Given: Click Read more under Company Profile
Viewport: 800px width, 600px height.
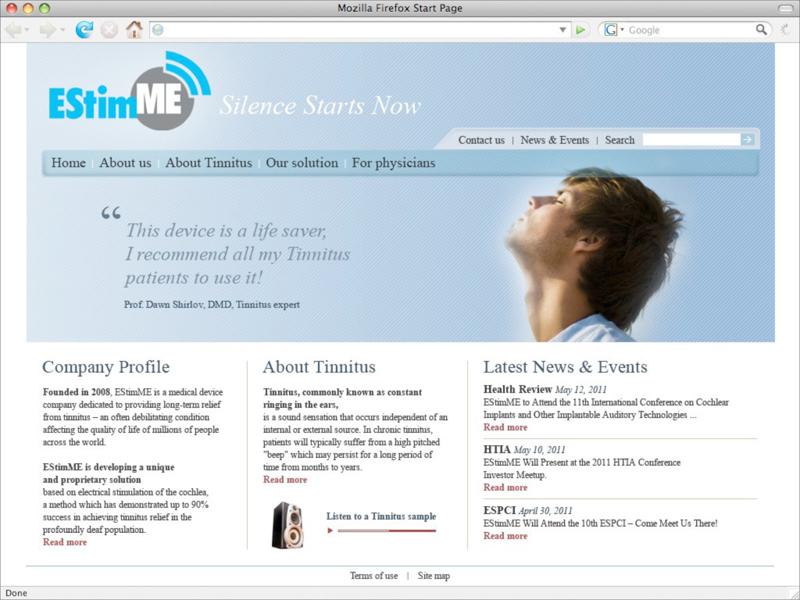Looking at the screenshot, I should pos(65,542).
